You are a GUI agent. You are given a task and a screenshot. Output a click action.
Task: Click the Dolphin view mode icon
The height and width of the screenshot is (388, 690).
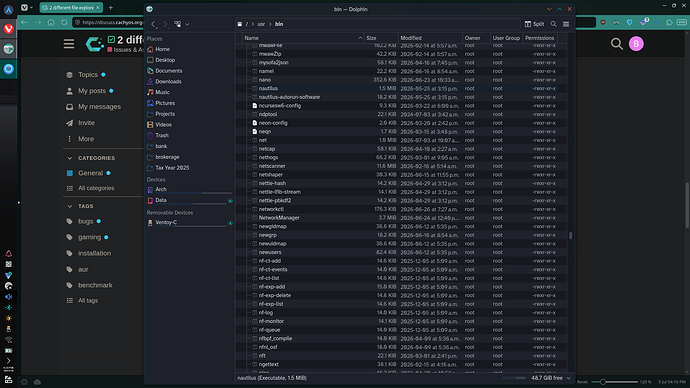177,24
